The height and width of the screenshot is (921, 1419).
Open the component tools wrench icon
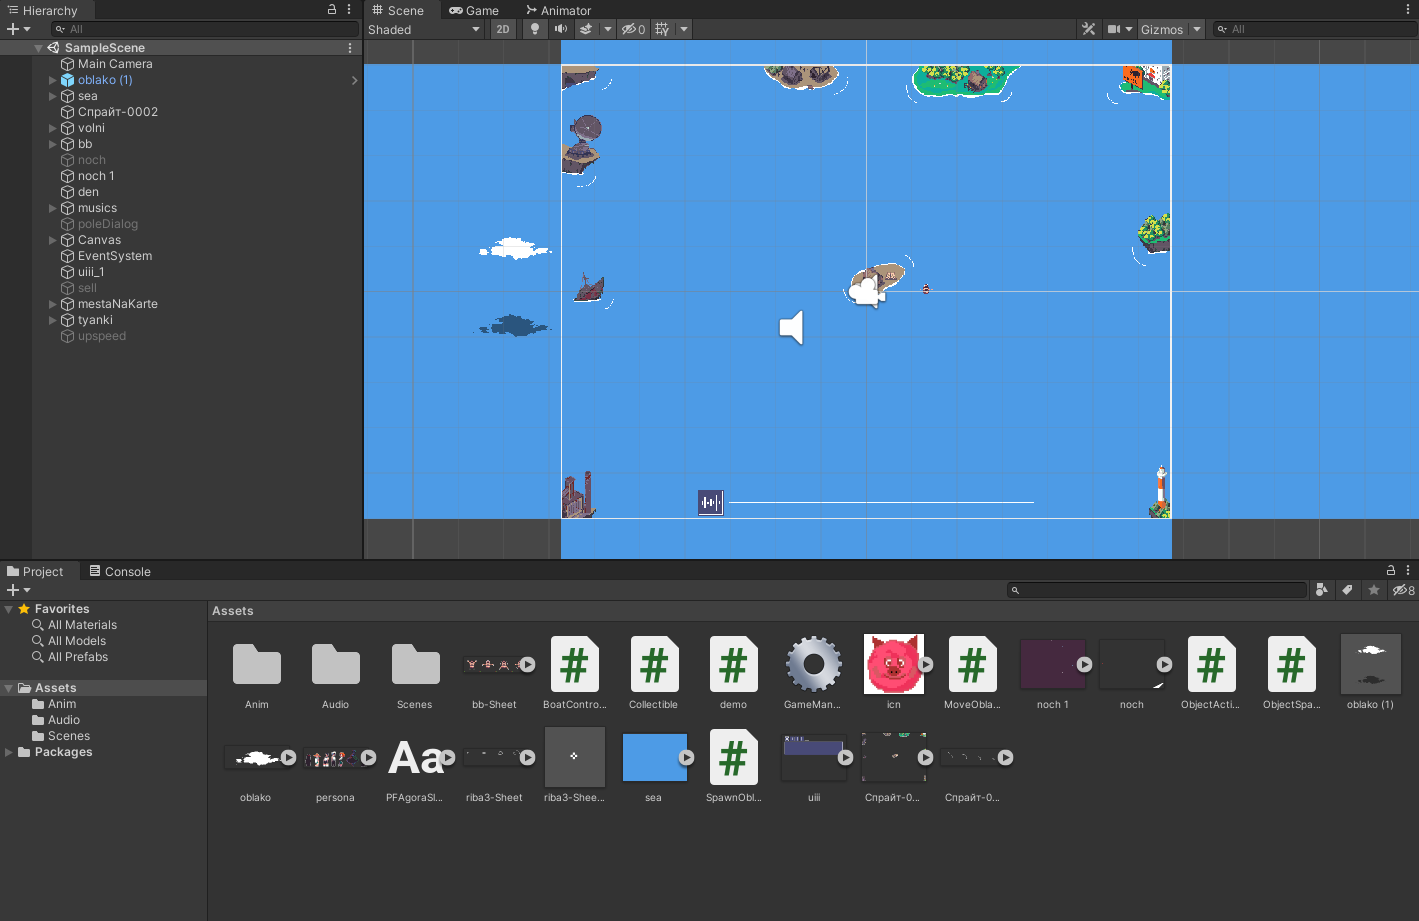tap(1089, 29)
